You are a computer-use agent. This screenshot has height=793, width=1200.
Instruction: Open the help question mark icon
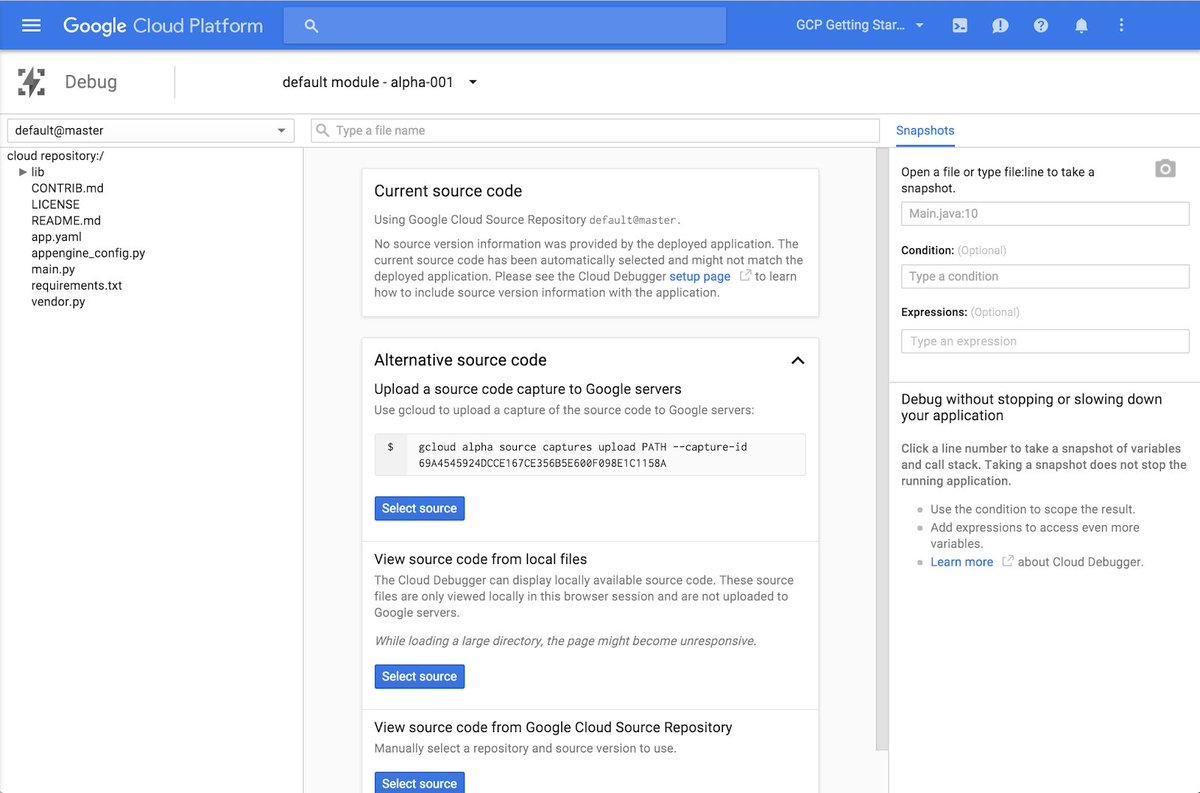[1041, 26]
